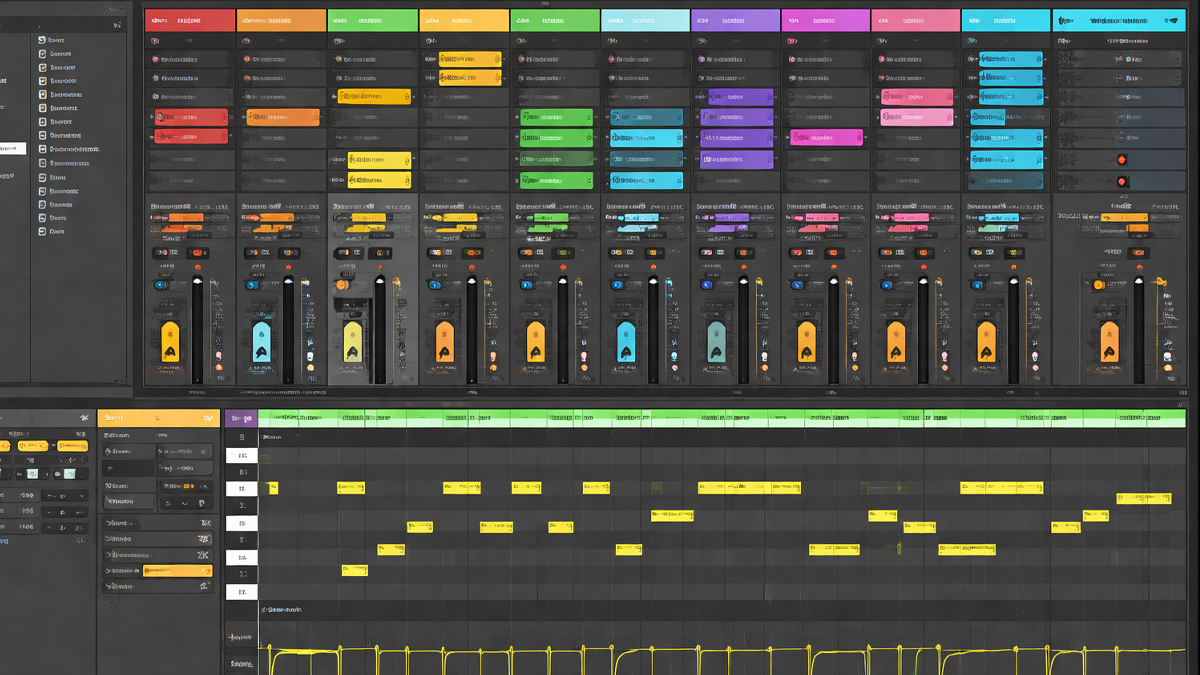
Task: Click the orange knob on the master channel strip
Action: (x=1099, y=285)
